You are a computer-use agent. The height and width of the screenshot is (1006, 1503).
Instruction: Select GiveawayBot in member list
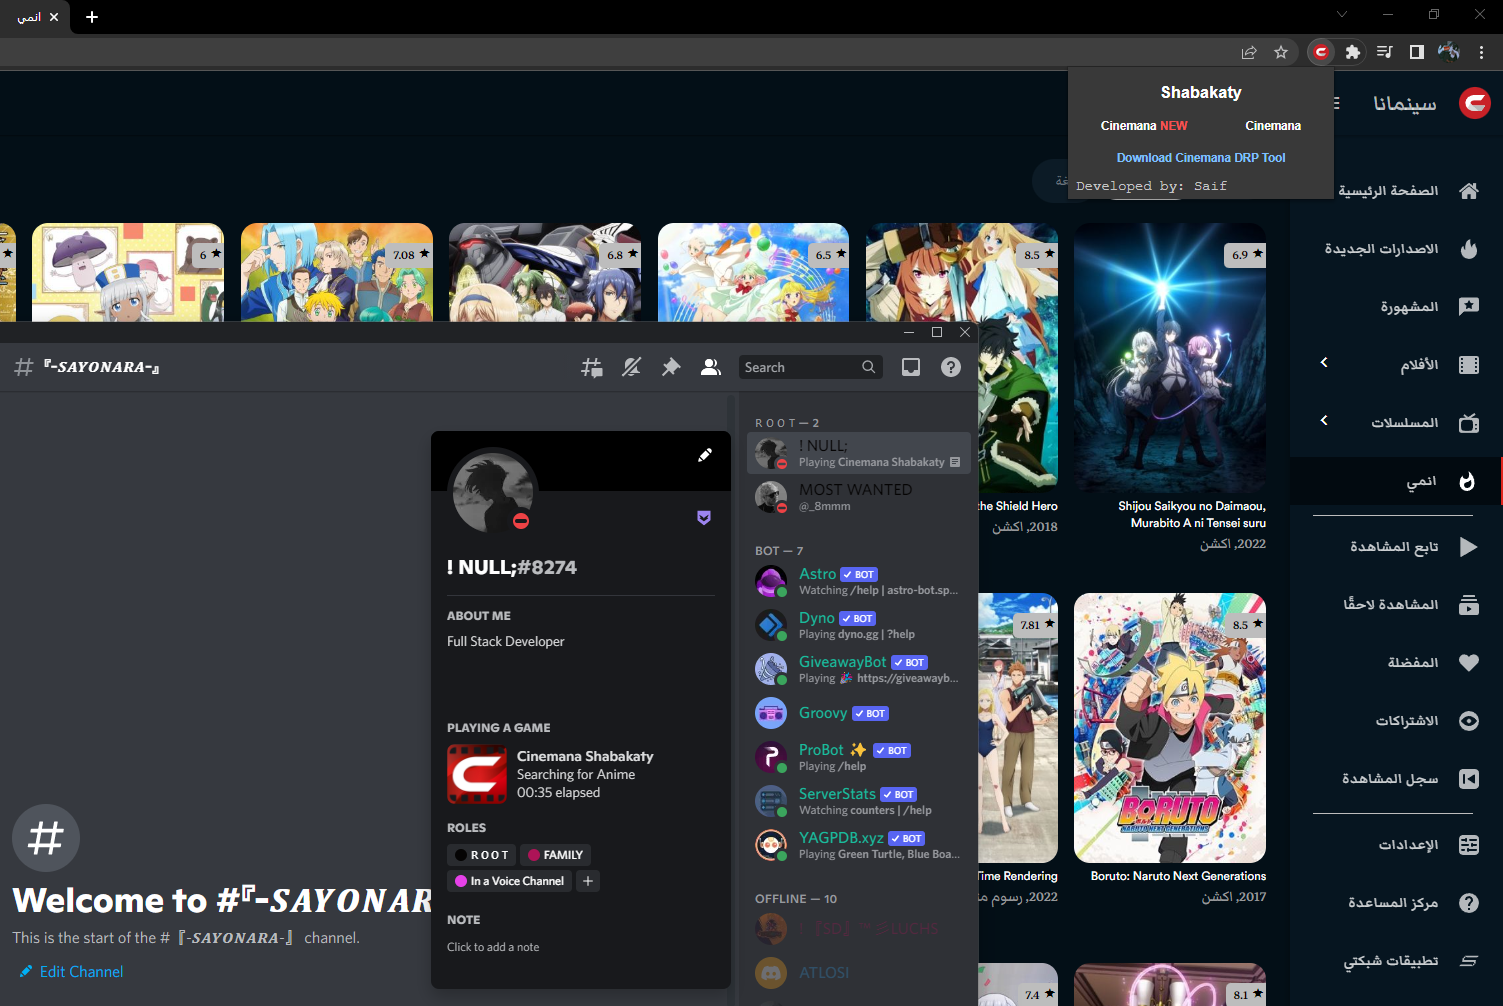click(859, 669)
